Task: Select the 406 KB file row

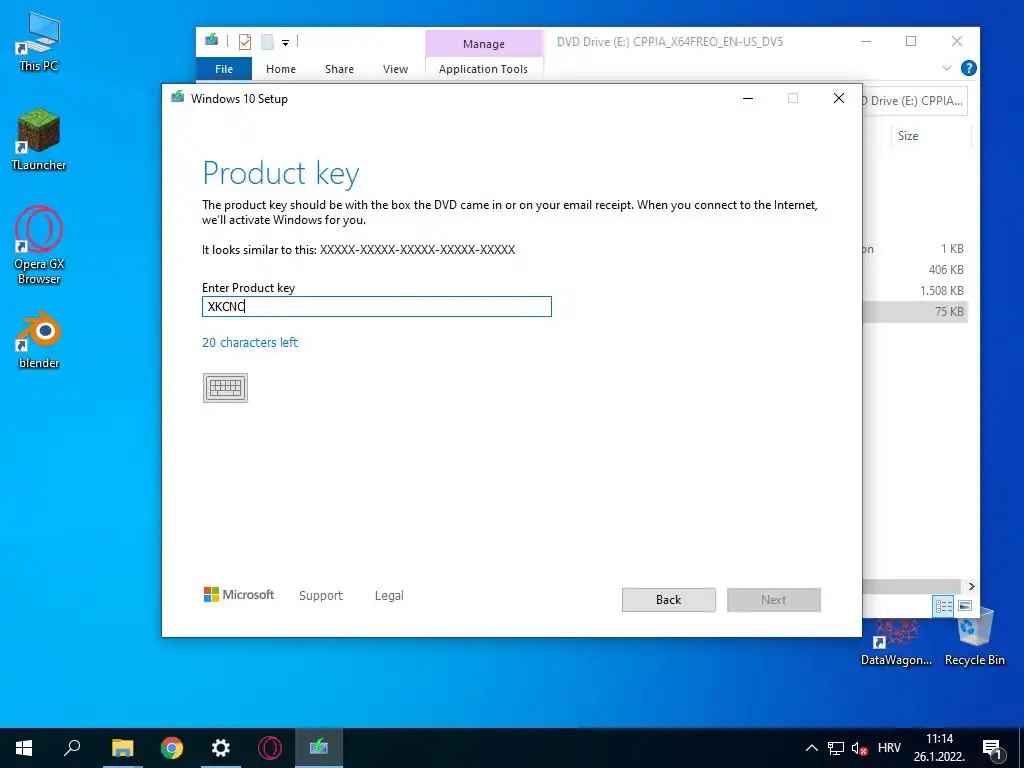Action: pos(915,270)
